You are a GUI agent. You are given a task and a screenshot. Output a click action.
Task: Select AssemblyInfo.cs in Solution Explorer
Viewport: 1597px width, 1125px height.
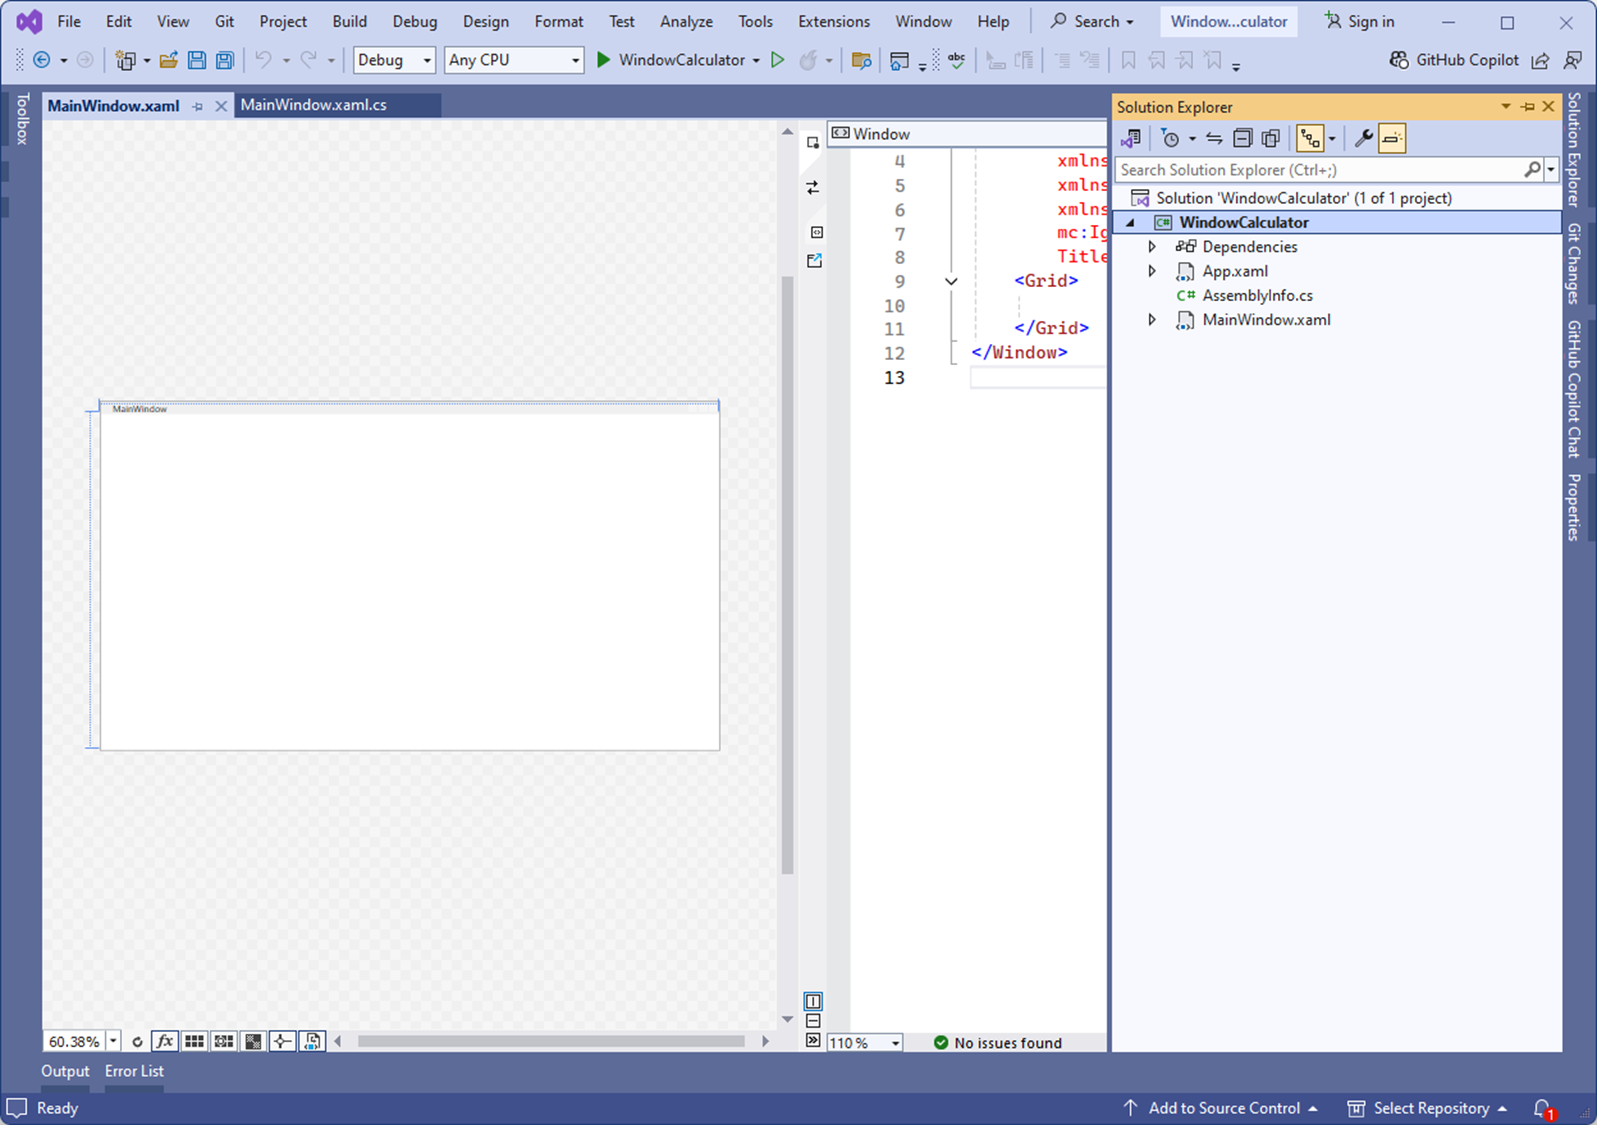click(x=1257, y=296)
